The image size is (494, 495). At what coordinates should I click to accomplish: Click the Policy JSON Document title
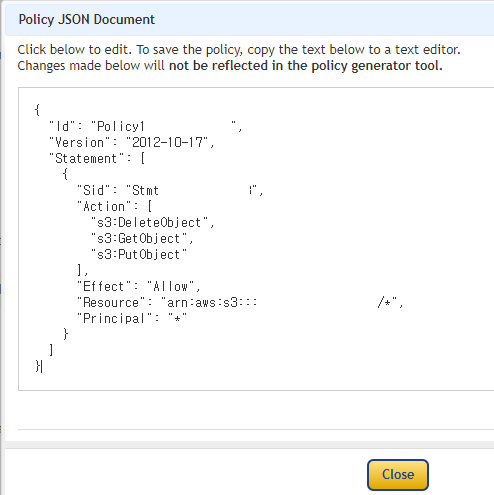[x=87, y=20]
